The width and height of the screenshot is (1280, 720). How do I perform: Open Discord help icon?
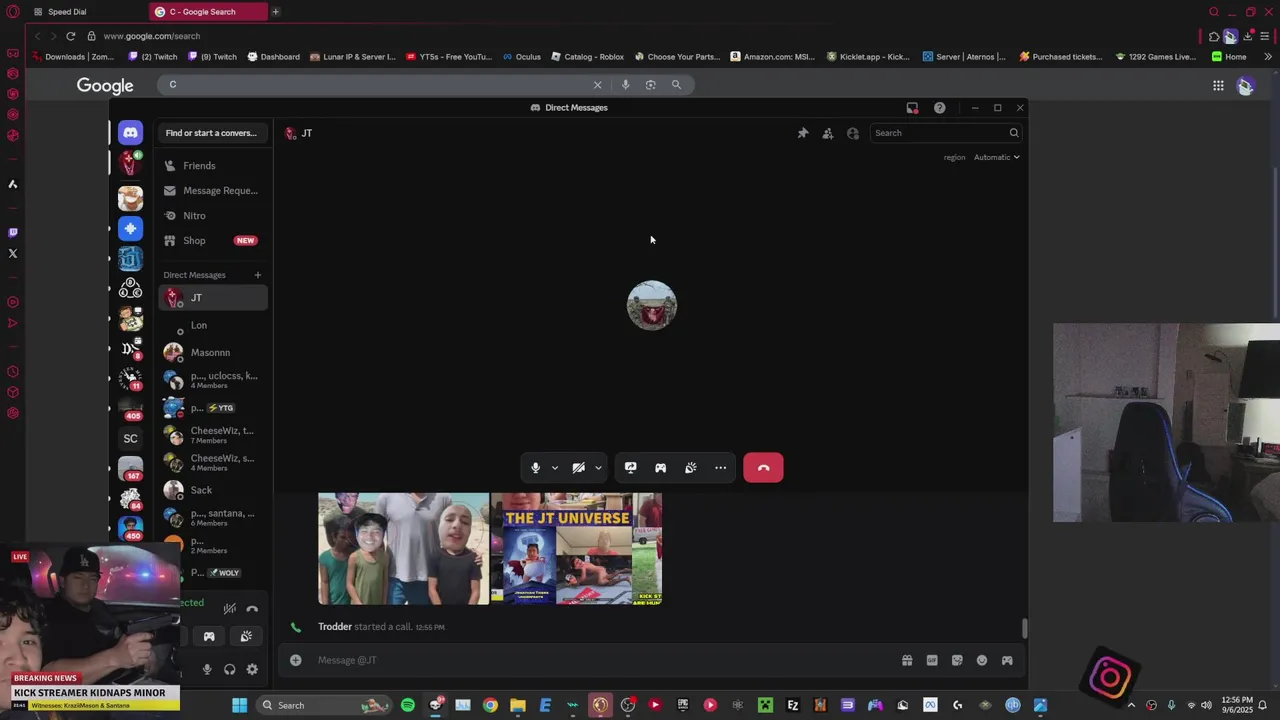click(x=940, y=108)
